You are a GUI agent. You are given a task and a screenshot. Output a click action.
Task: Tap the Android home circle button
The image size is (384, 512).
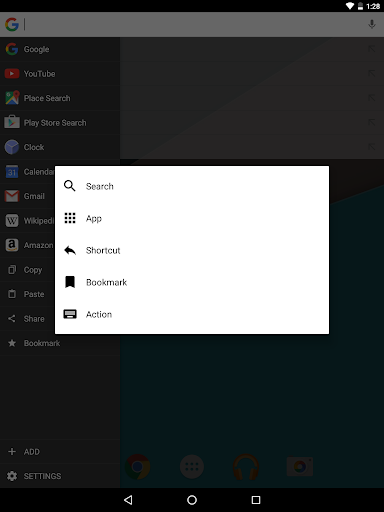pyautogui.click(x=192, y=500)
